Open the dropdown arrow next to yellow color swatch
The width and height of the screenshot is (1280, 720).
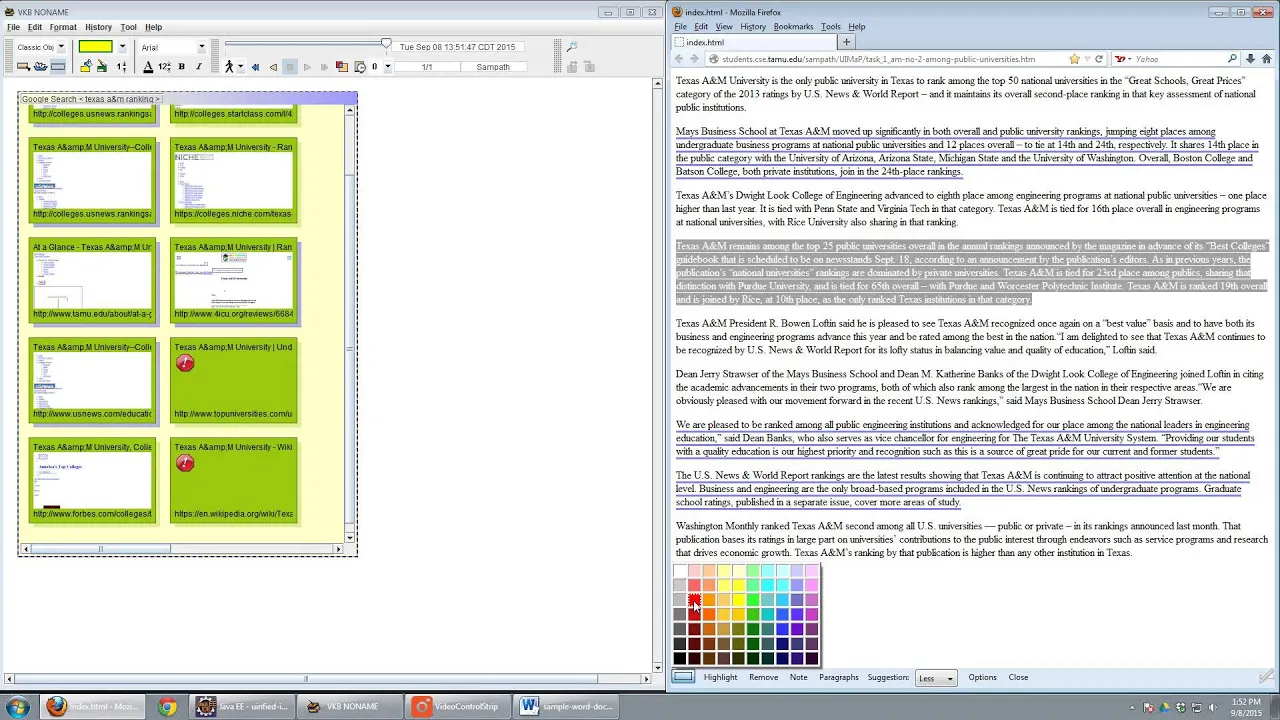click(122, 47)
